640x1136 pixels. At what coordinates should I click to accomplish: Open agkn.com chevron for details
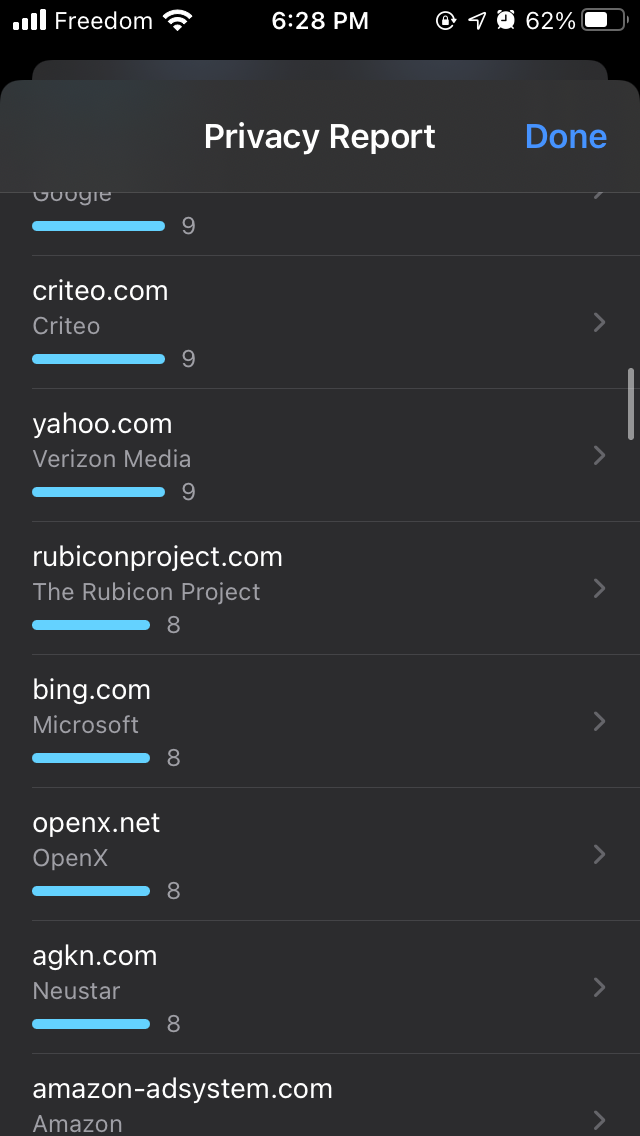point(599,987)
